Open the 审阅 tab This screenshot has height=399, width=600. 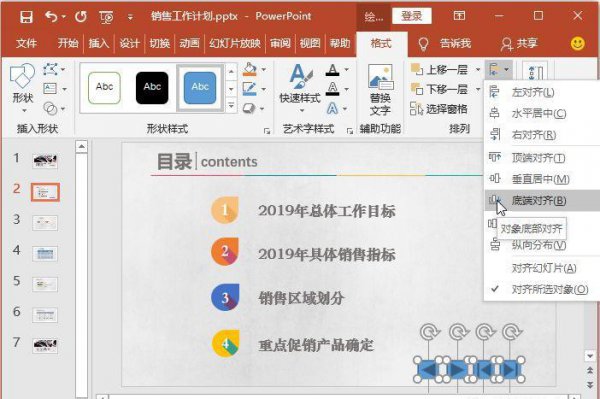tap(280, 43)
